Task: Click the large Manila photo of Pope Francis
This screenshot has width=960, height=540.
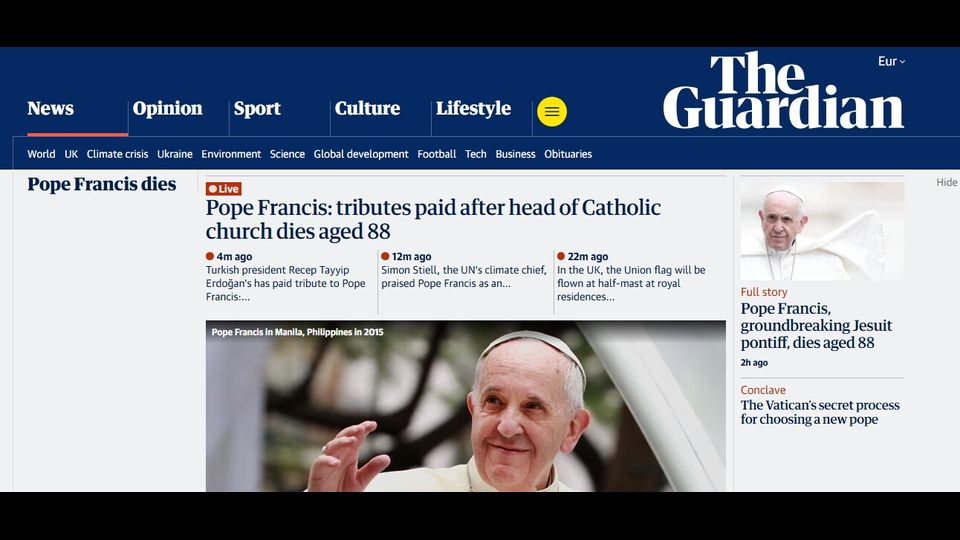Action: coord(466,406)
